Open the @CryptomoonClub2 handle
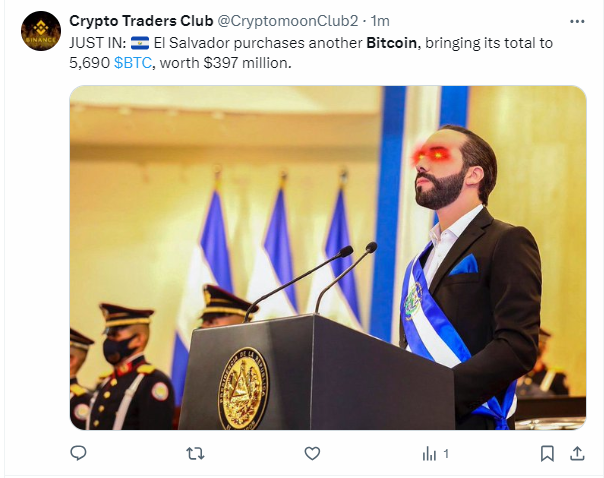This screenshot has width=604, height=478. tap(288, 21)
